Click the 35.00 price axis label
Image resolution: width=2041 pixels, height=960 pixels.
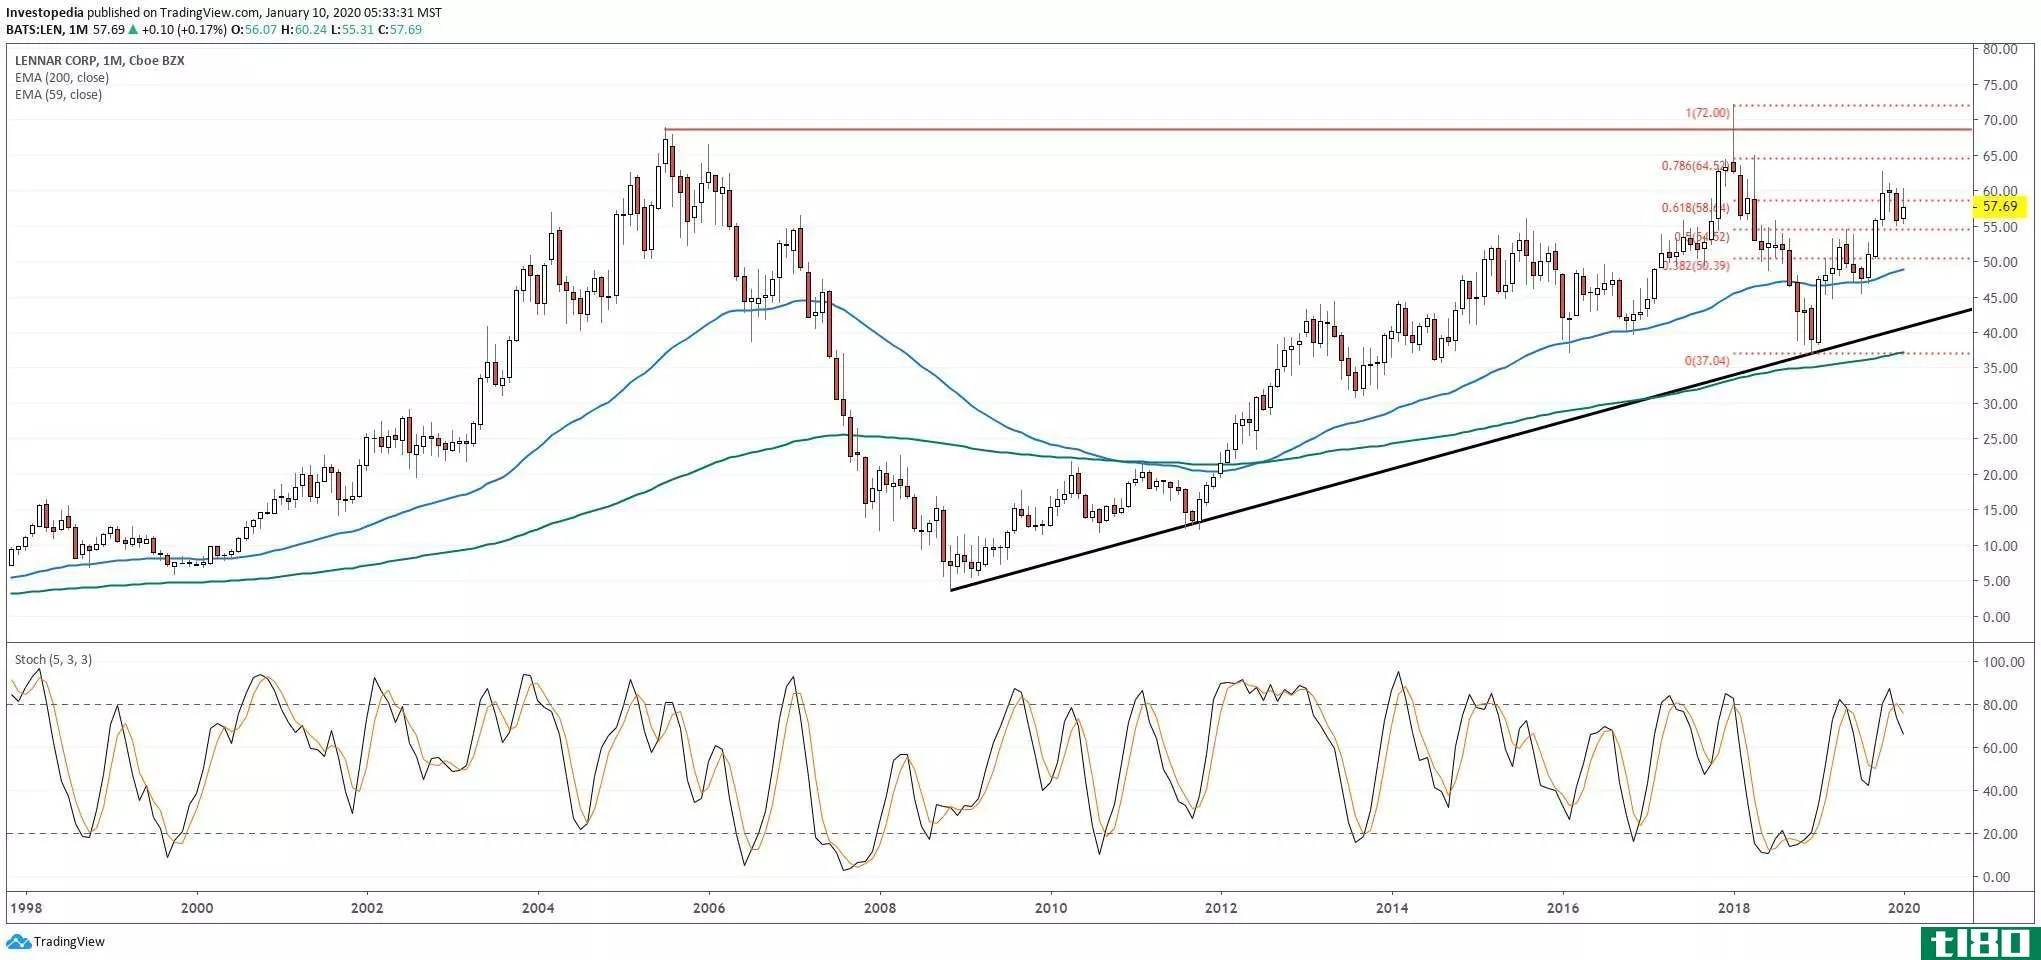pos(1999,369)
